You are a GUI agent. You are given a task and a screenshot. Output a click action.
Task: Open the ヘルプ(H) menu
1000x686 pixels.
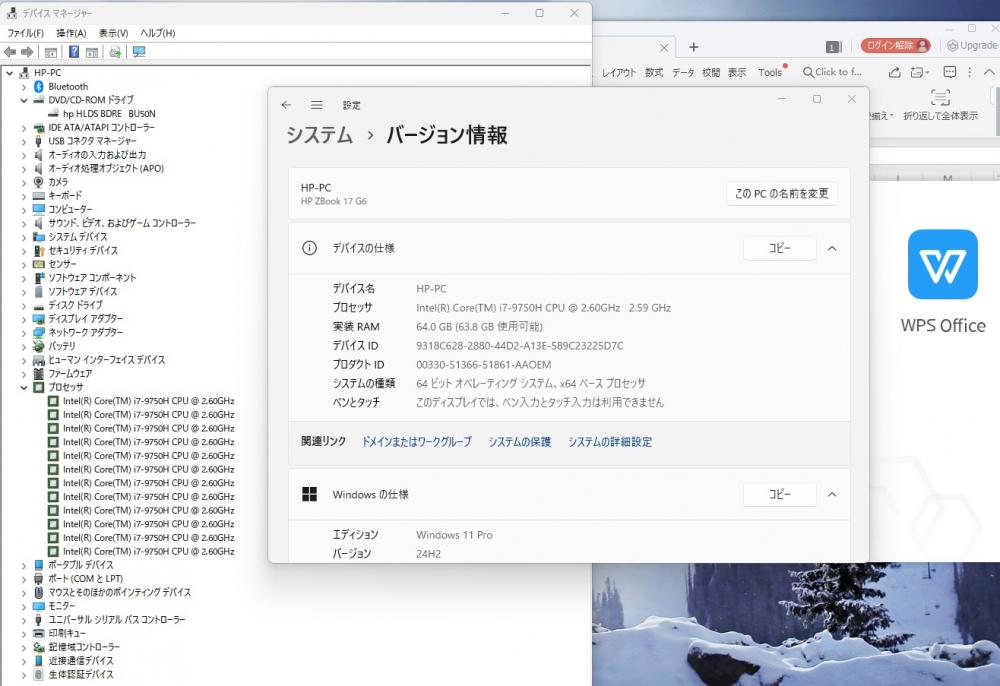tap(158, 33)
